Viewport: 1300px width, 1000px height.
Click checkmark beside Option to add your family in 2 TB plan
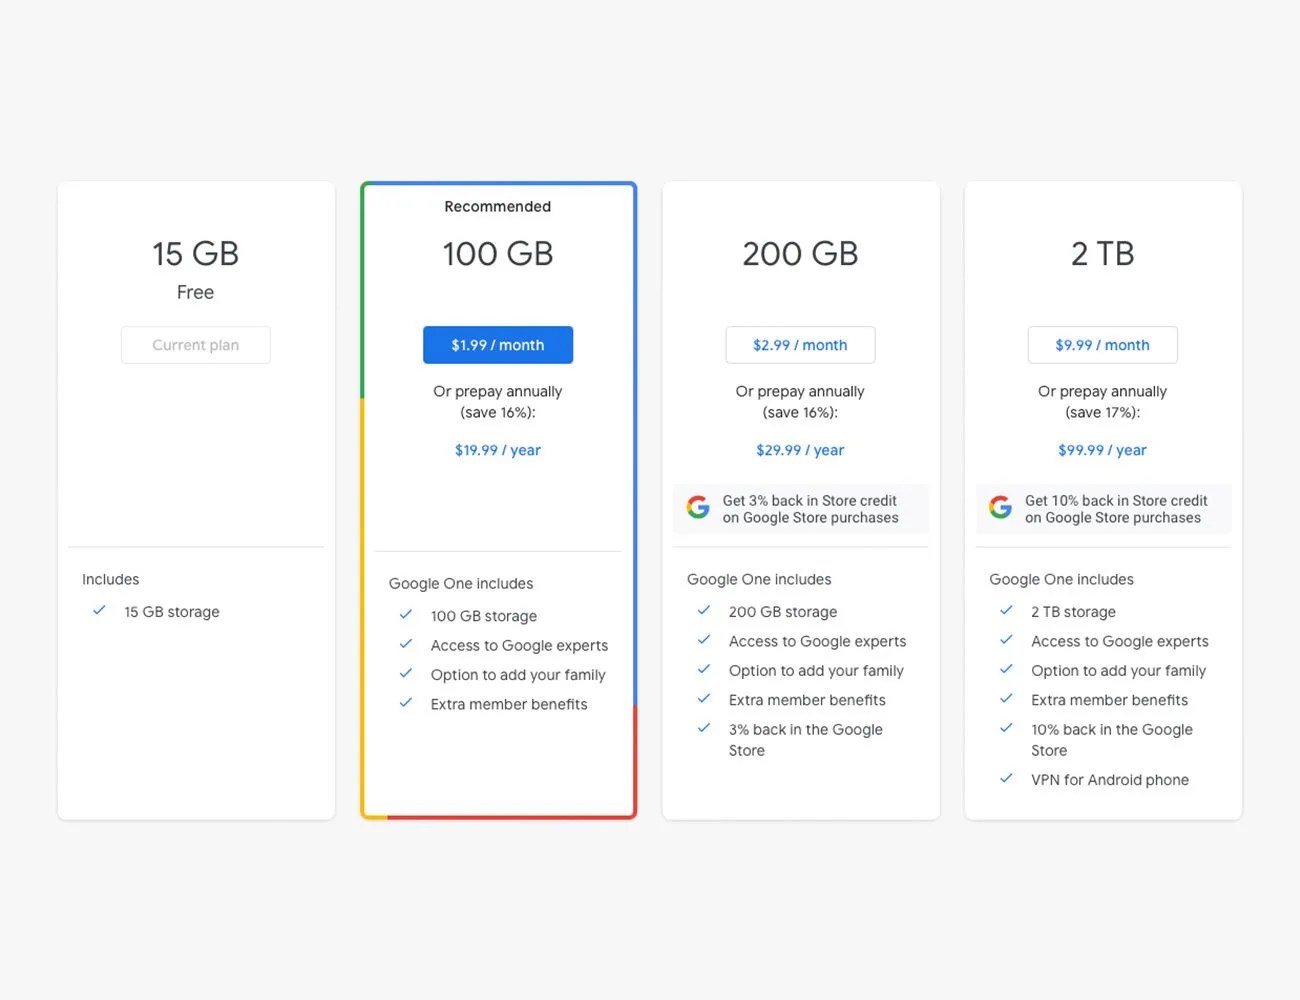pyautogui.click(x=1006, y=669)
